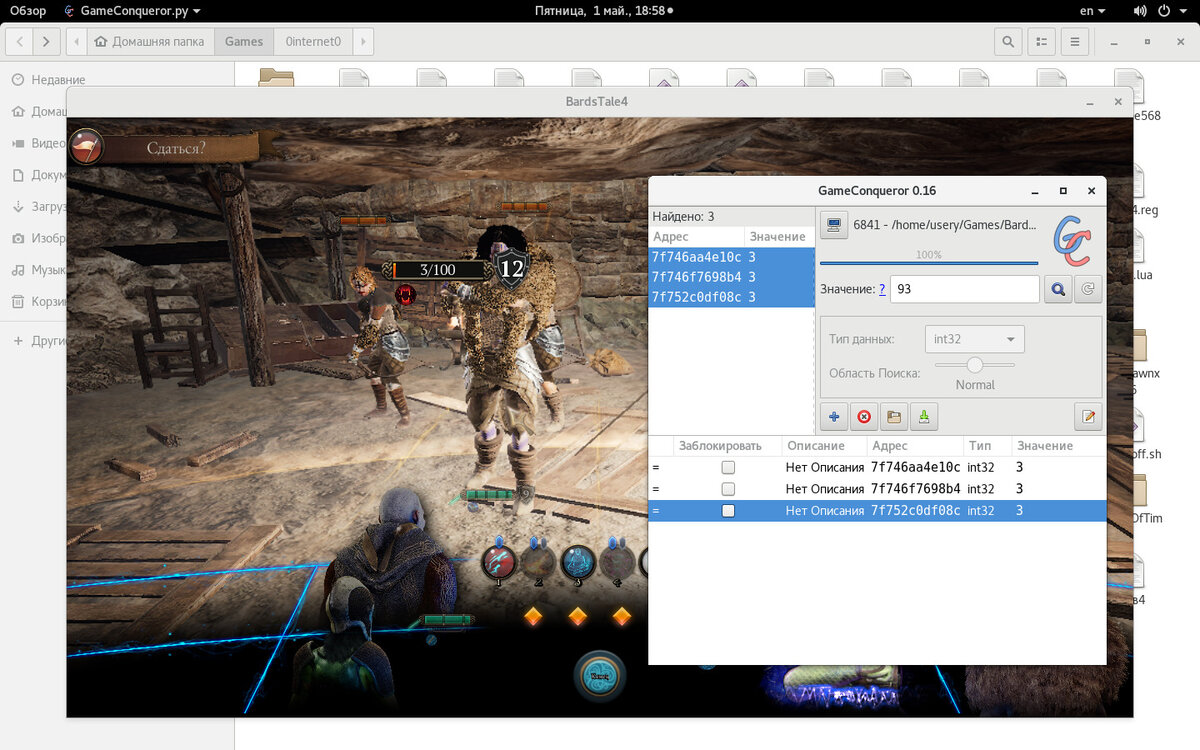Go back in file manager
This screenshot has height=750, width=1200.
(20, 42)
